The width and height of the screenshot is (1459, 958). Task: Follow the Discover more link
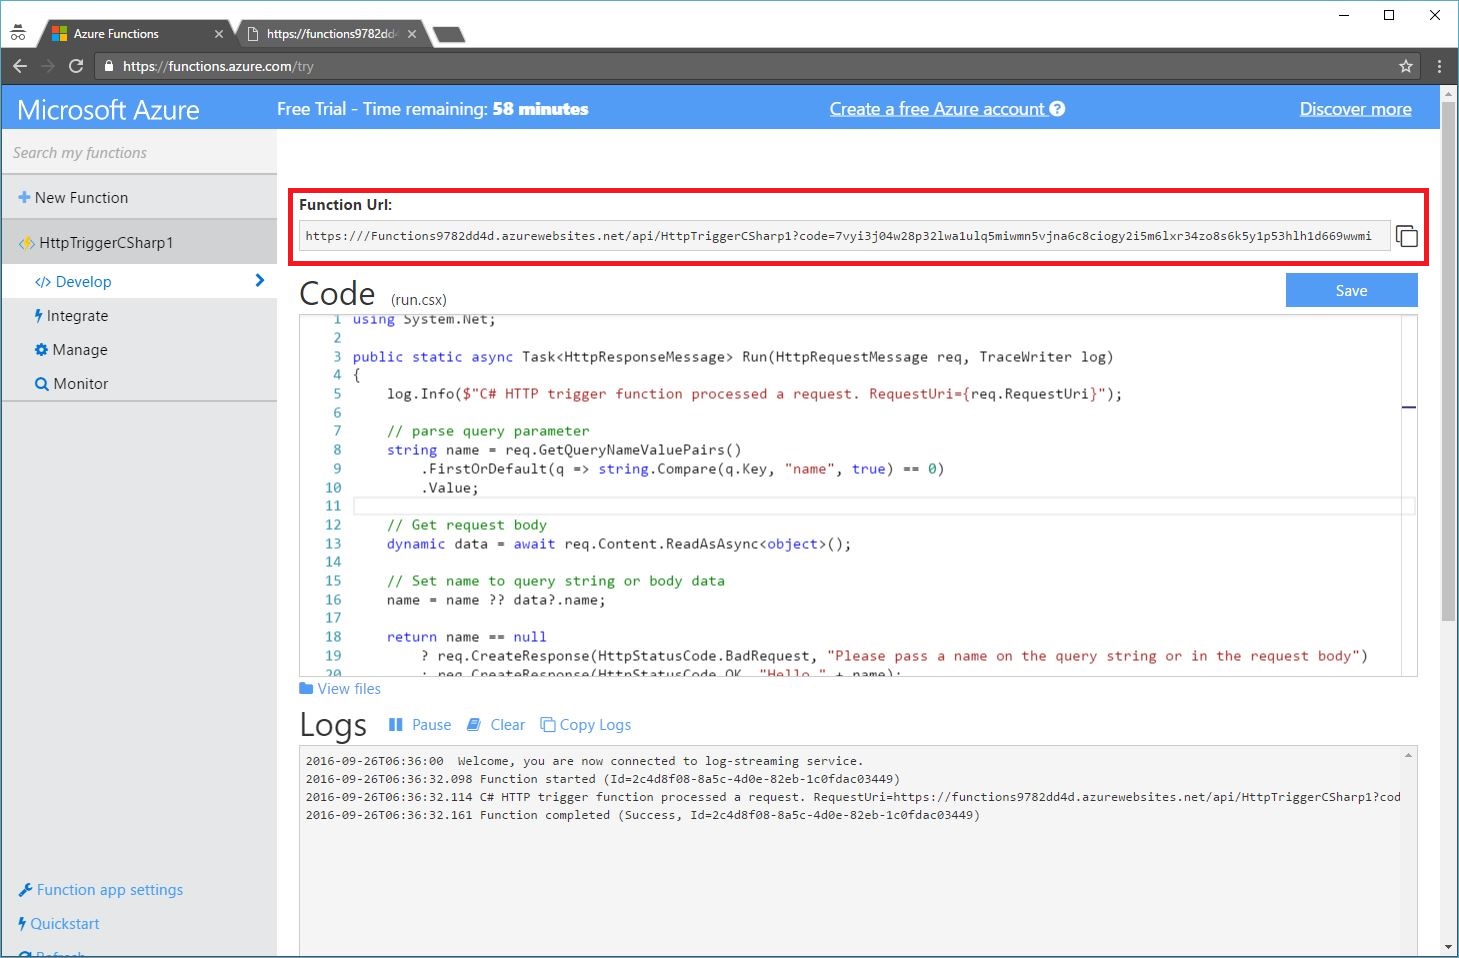(1355, 109)
